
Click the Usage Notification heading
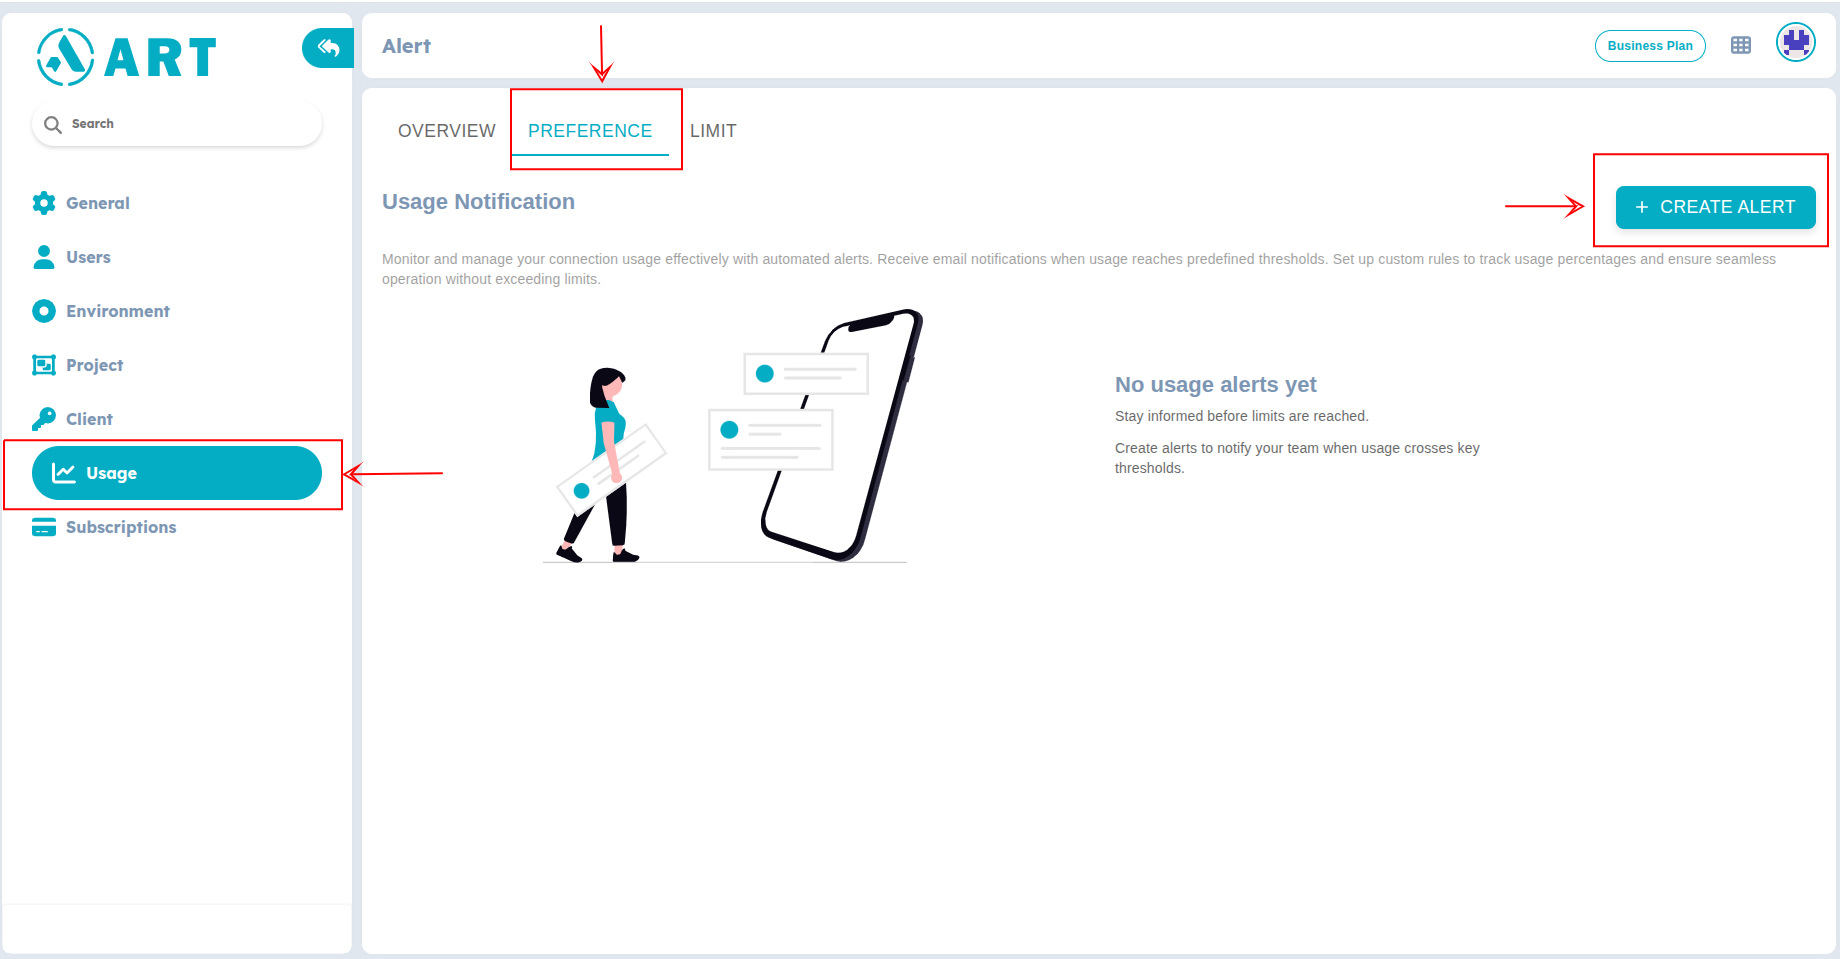point(478,202)
